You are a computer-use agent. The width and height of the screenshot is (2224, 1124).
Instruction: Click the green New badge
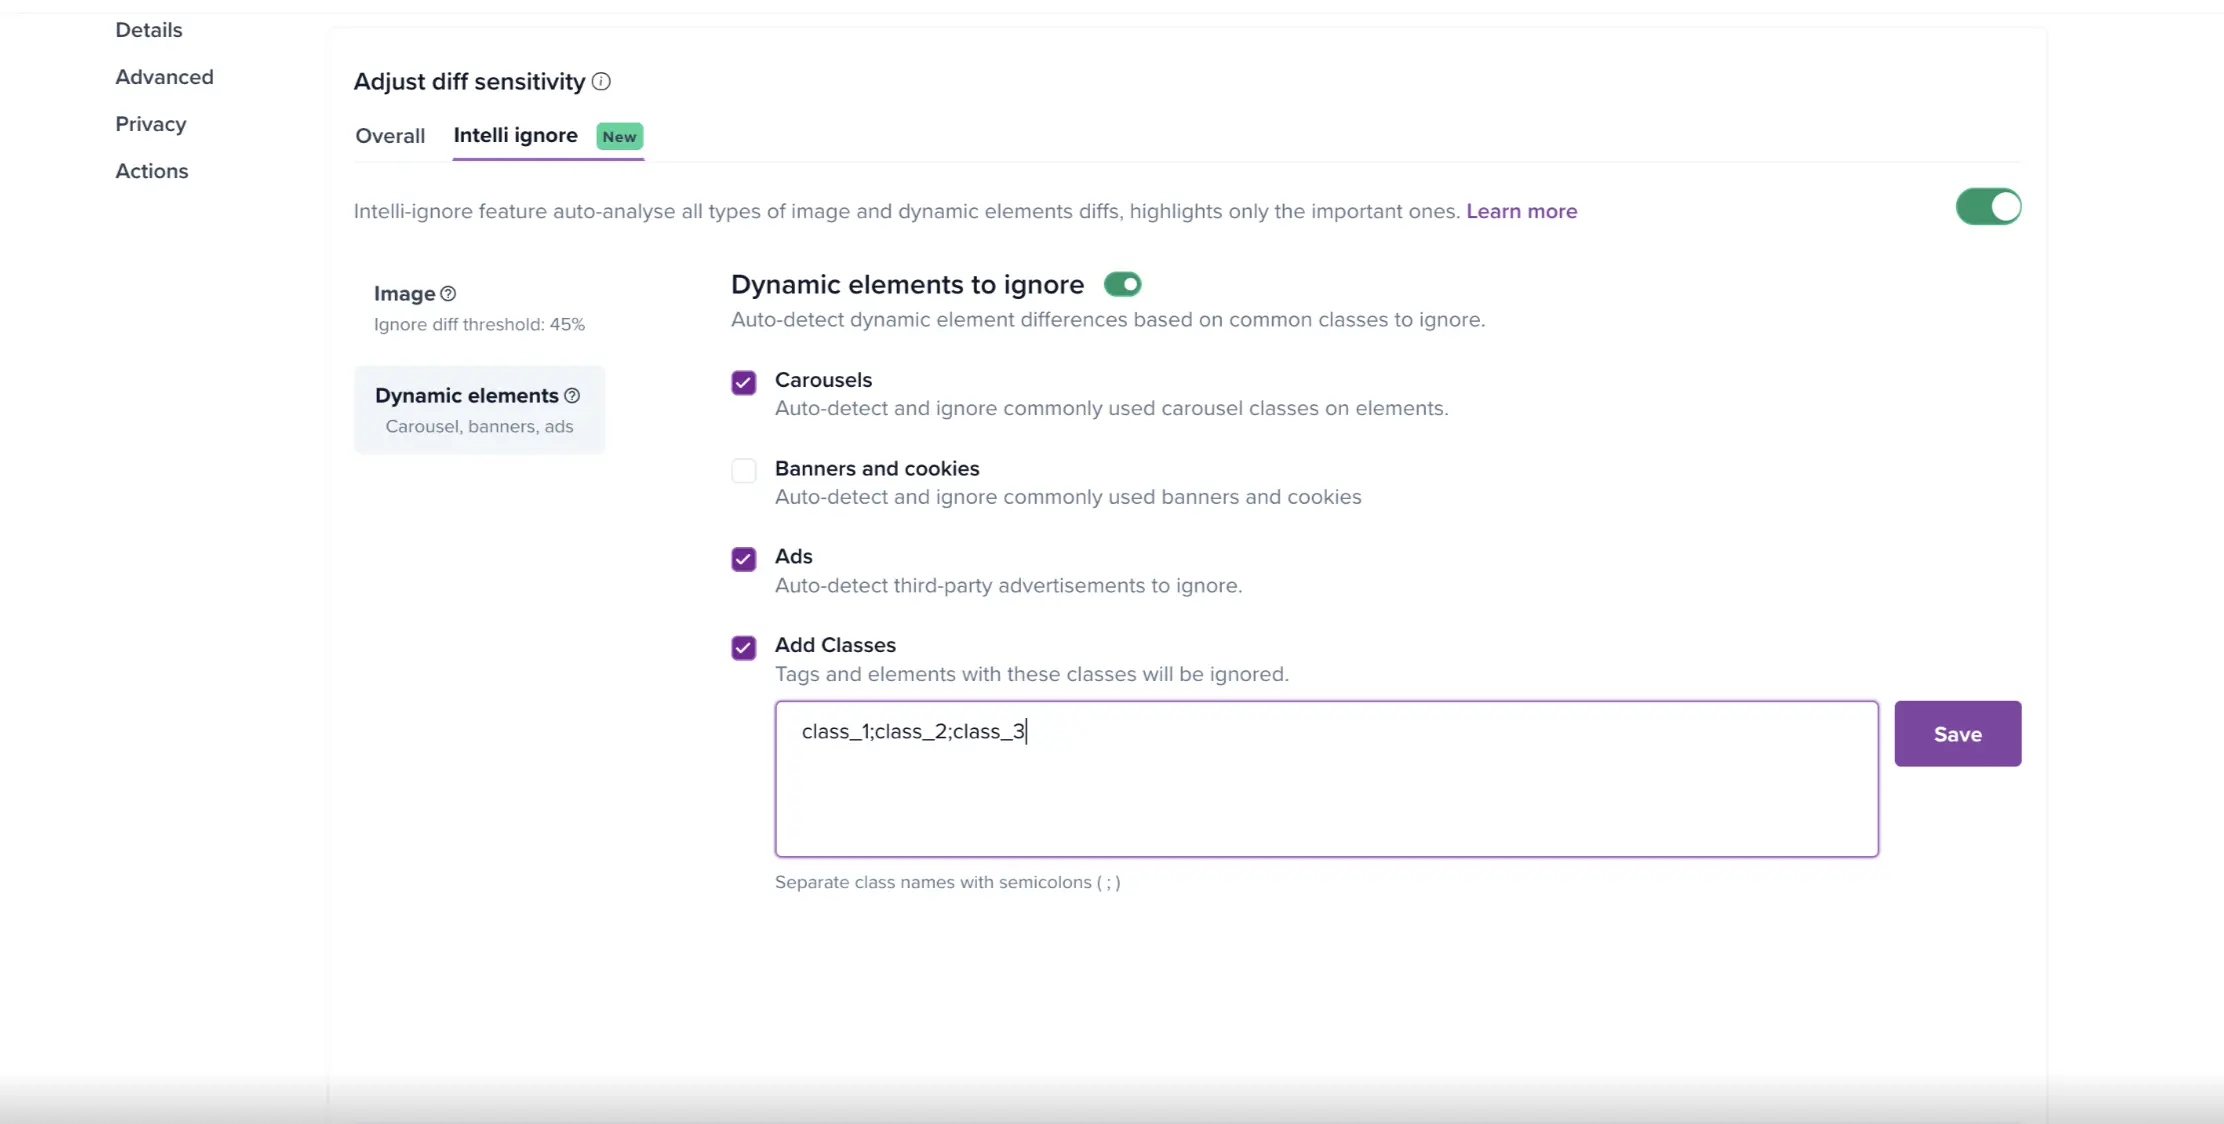[619, 137]
